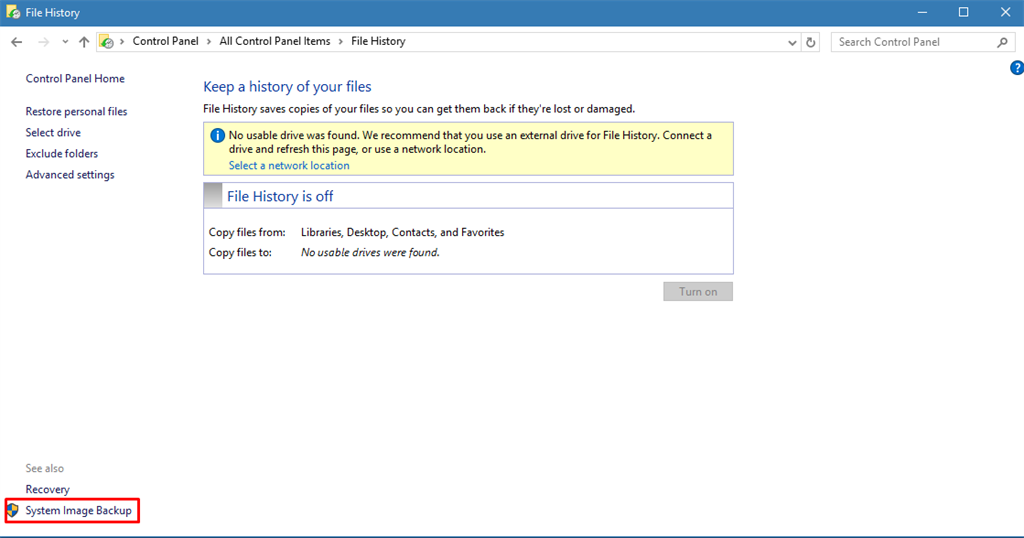Go up one level with the Up arrow
This screenshot has width=1024, height=538.
click(84, 42)
